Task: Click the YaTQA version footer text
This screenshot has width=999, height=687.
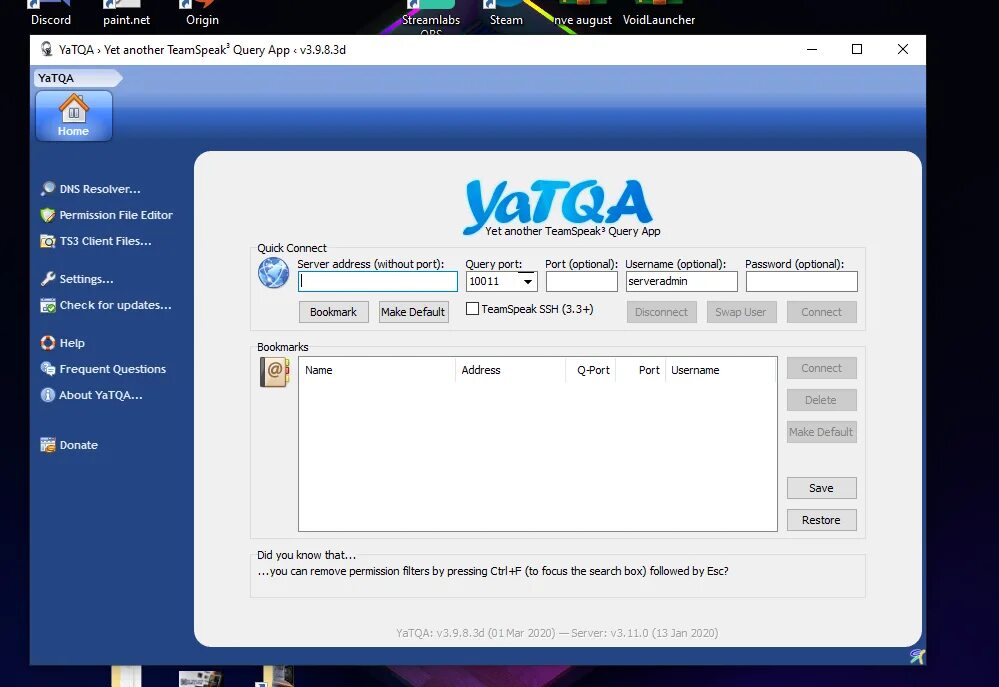Action: (557, 633)
